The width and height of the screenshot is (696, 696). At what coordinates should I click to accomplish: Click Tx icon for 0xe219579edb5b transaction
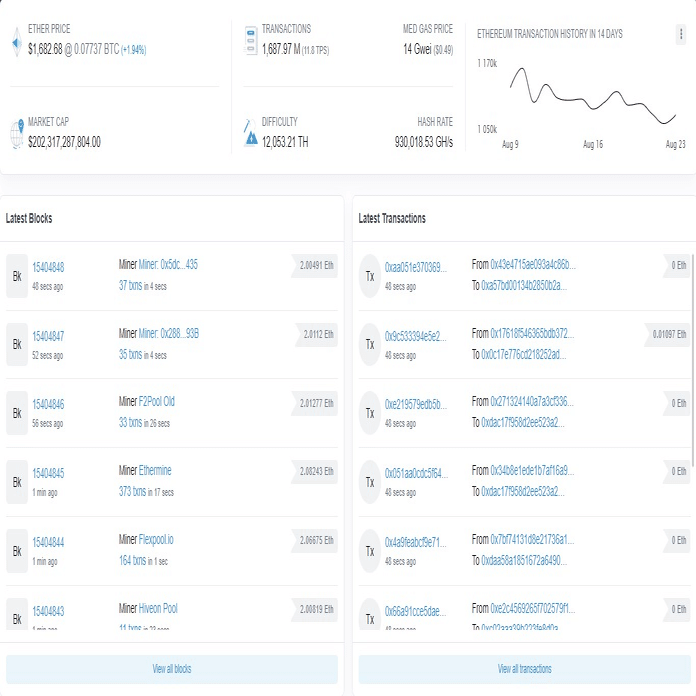point(370,413)
